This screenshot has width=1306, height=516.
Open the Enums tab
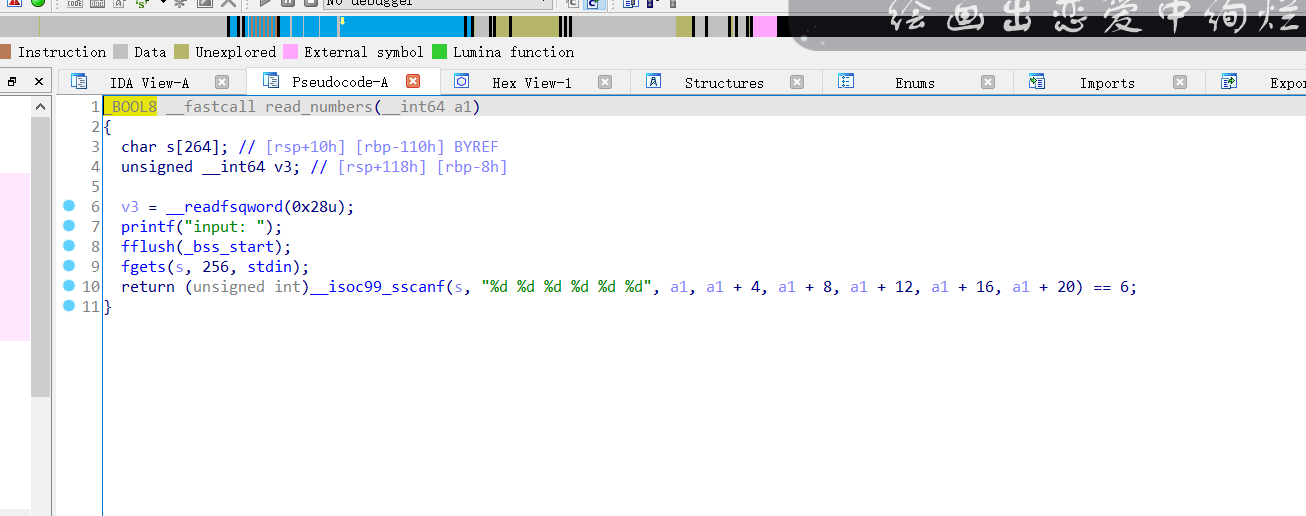click(x=915, y=83)
